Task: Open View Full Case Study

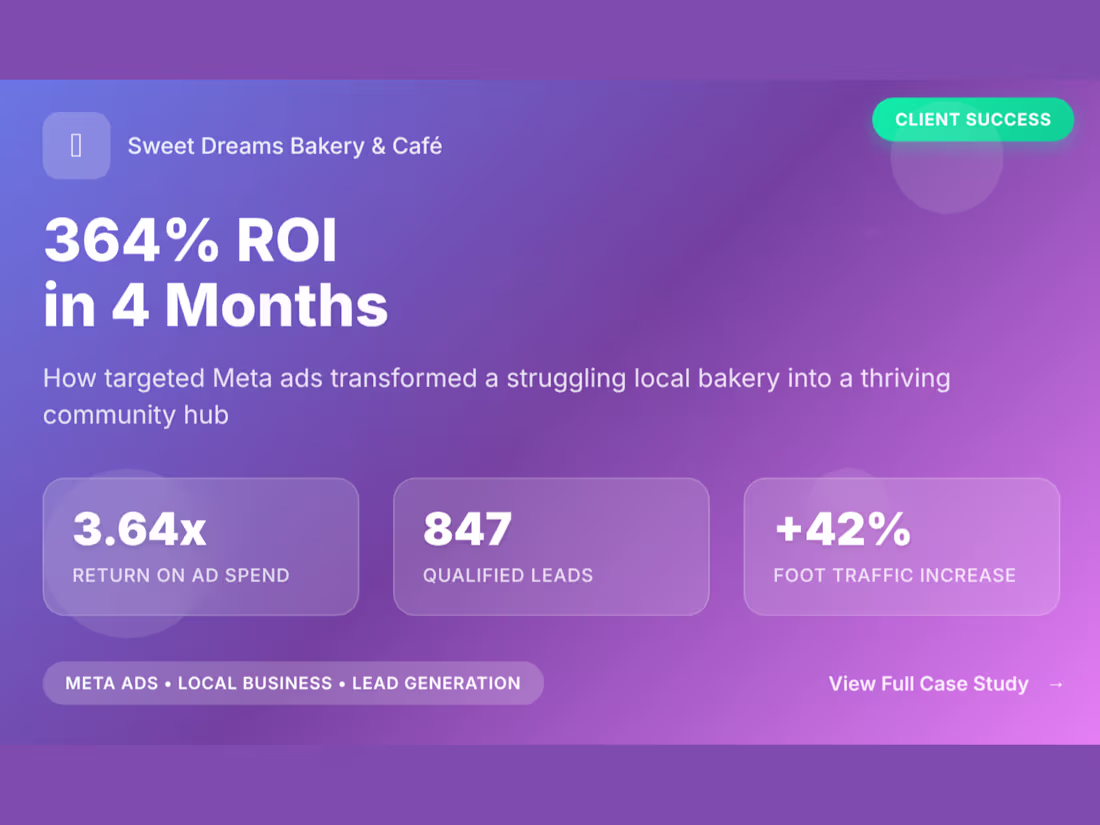Action: click(x=928, y=684)
